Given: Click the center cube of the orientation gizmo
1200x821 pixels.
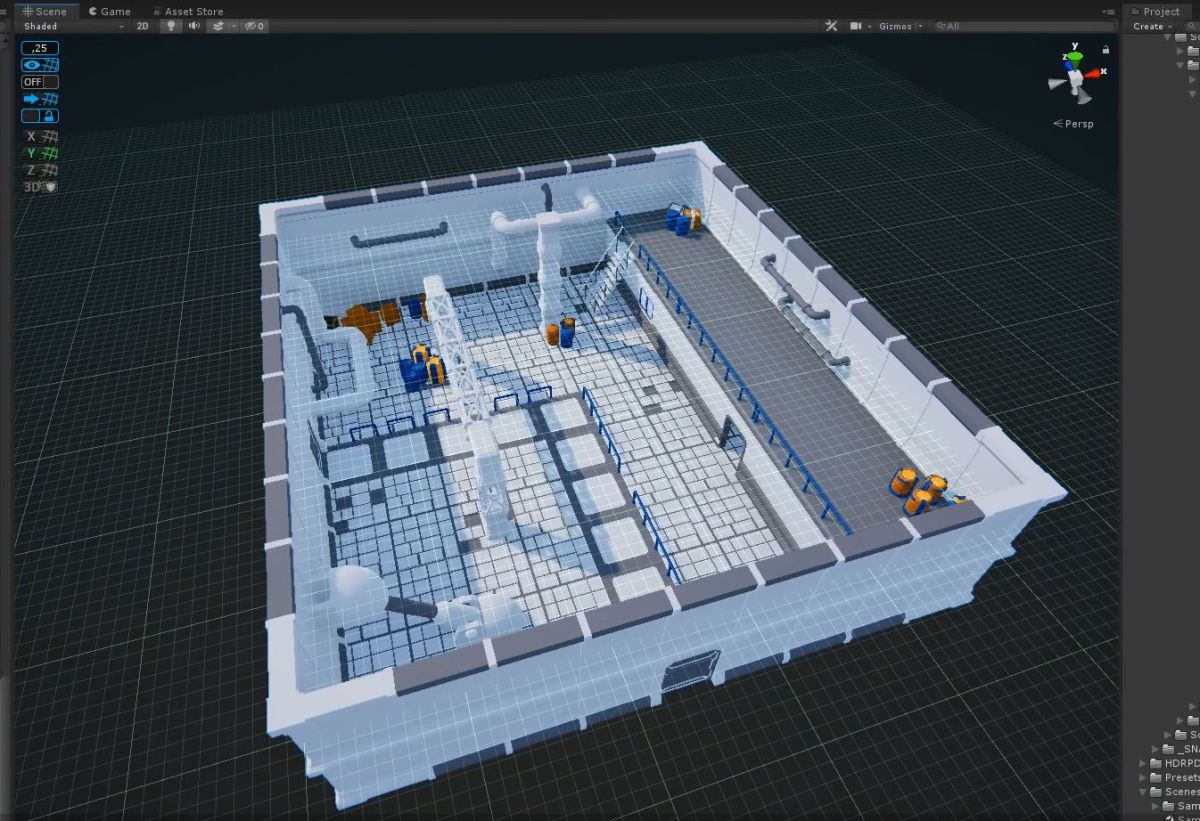Looking at the screenshot, I should 1075,78.
